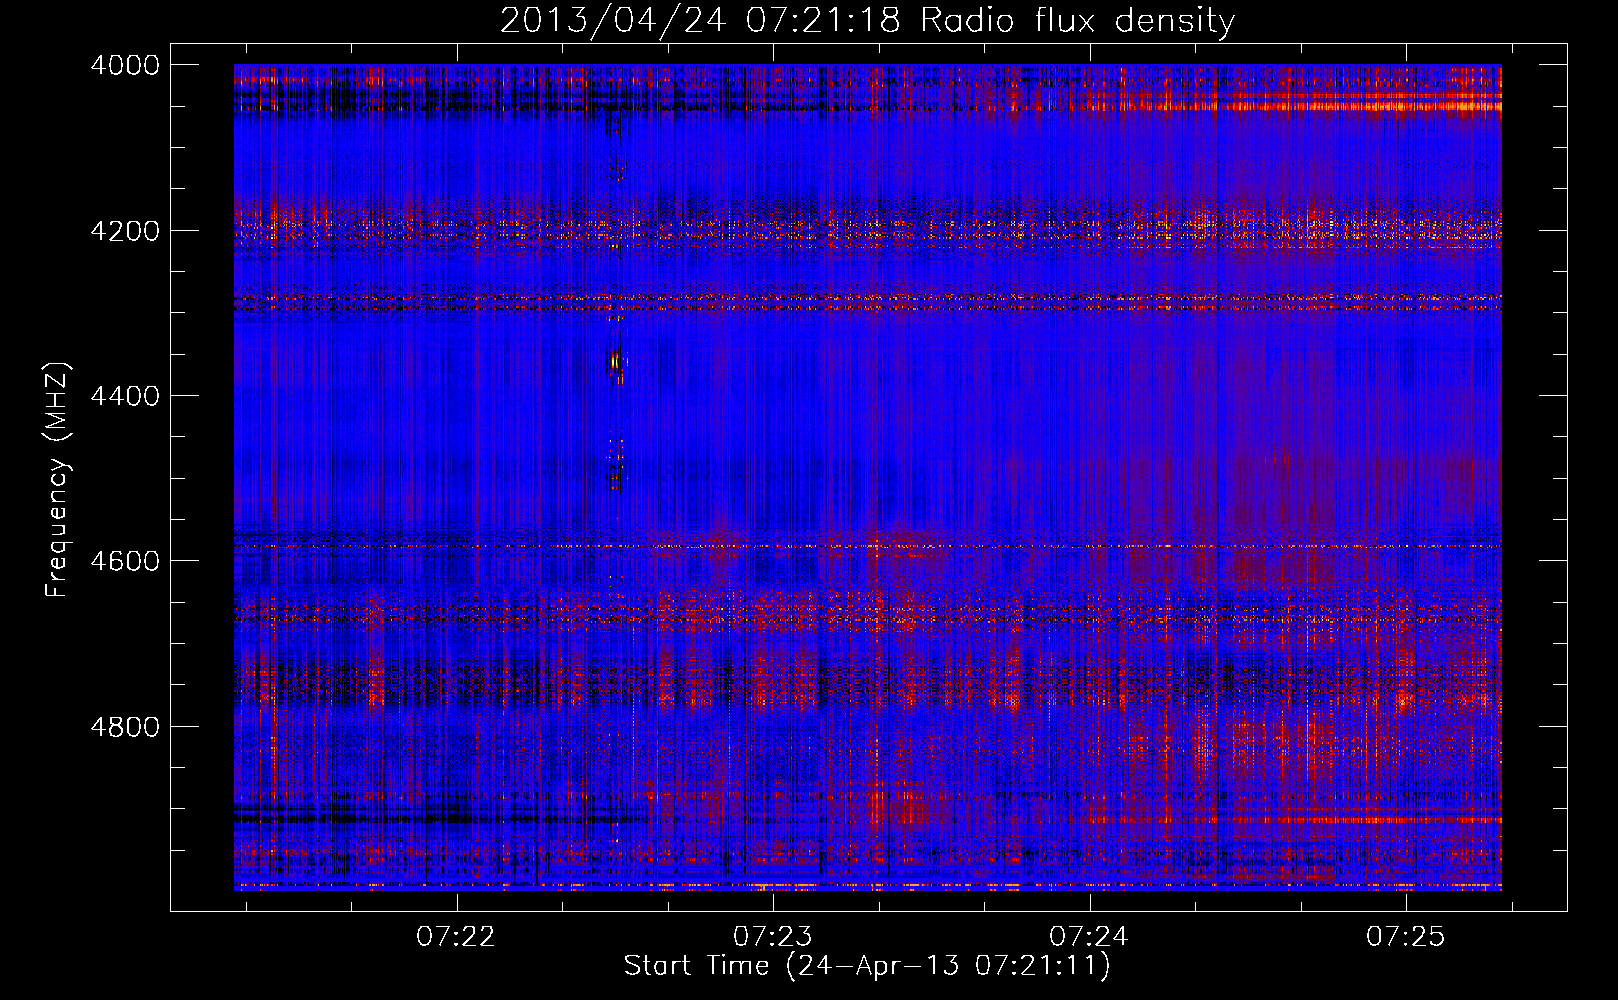
Task: Click the 07:22 time tick label
Action: click(456, 936)
